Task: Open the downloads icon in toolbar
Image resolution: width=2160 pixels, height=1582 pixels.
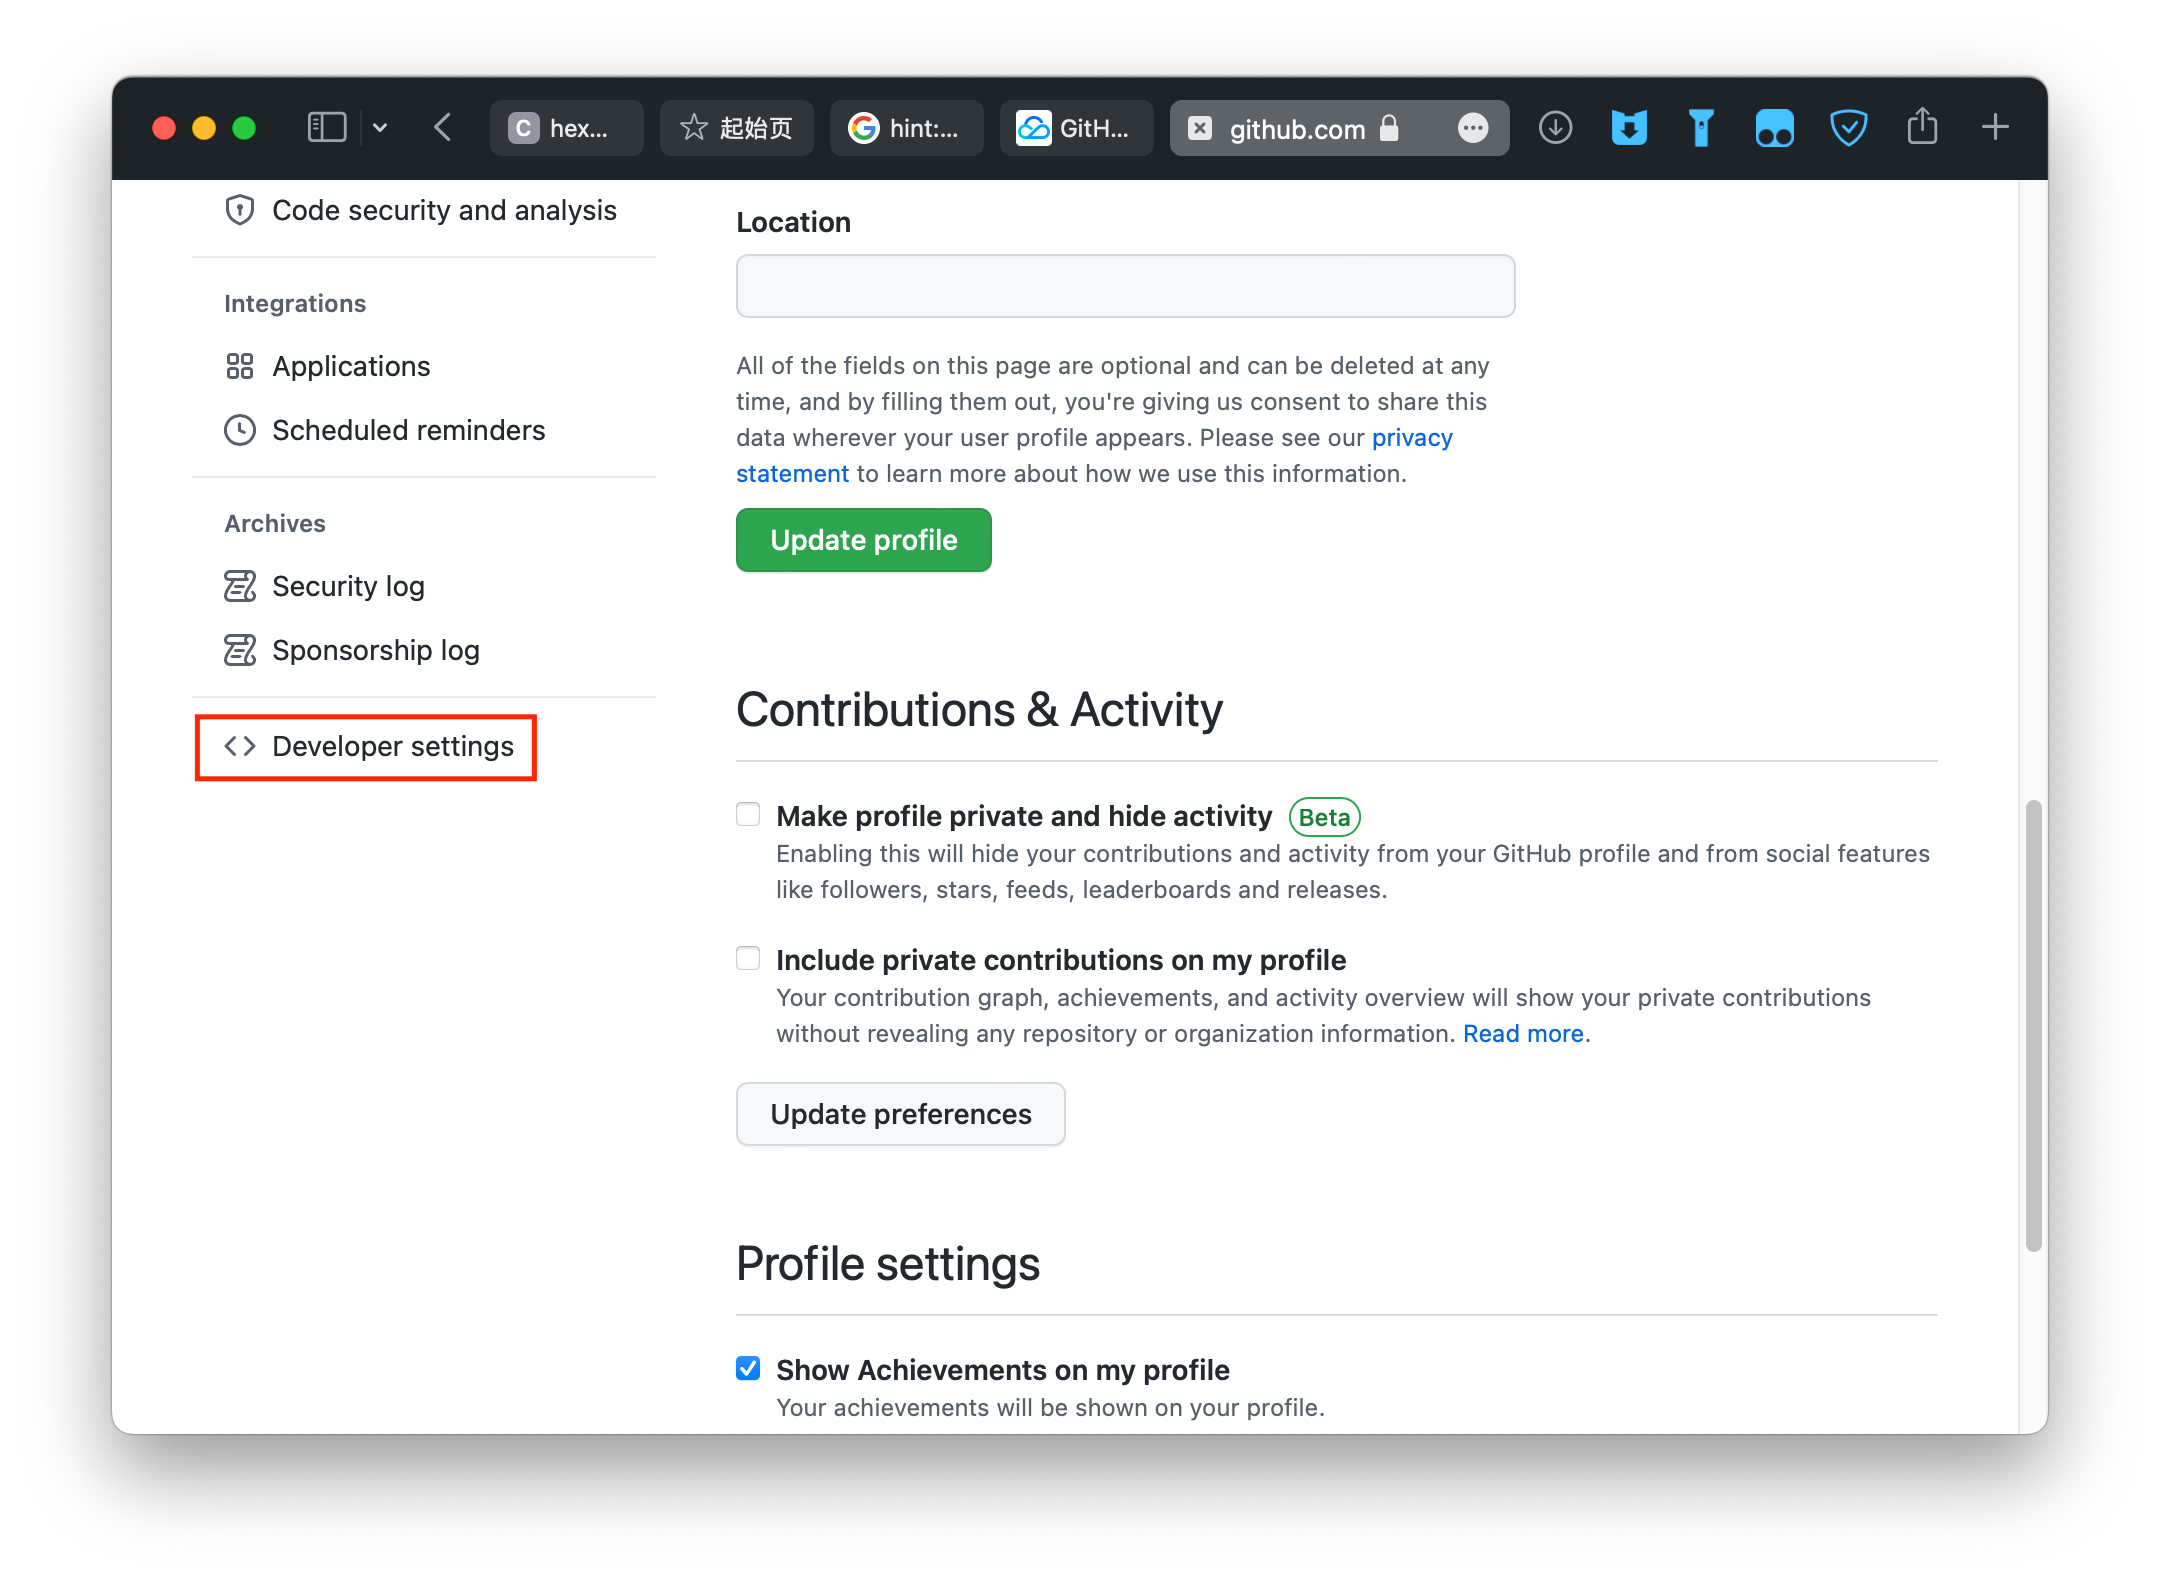Action: pyautogui.click(x=1555, y=128)
